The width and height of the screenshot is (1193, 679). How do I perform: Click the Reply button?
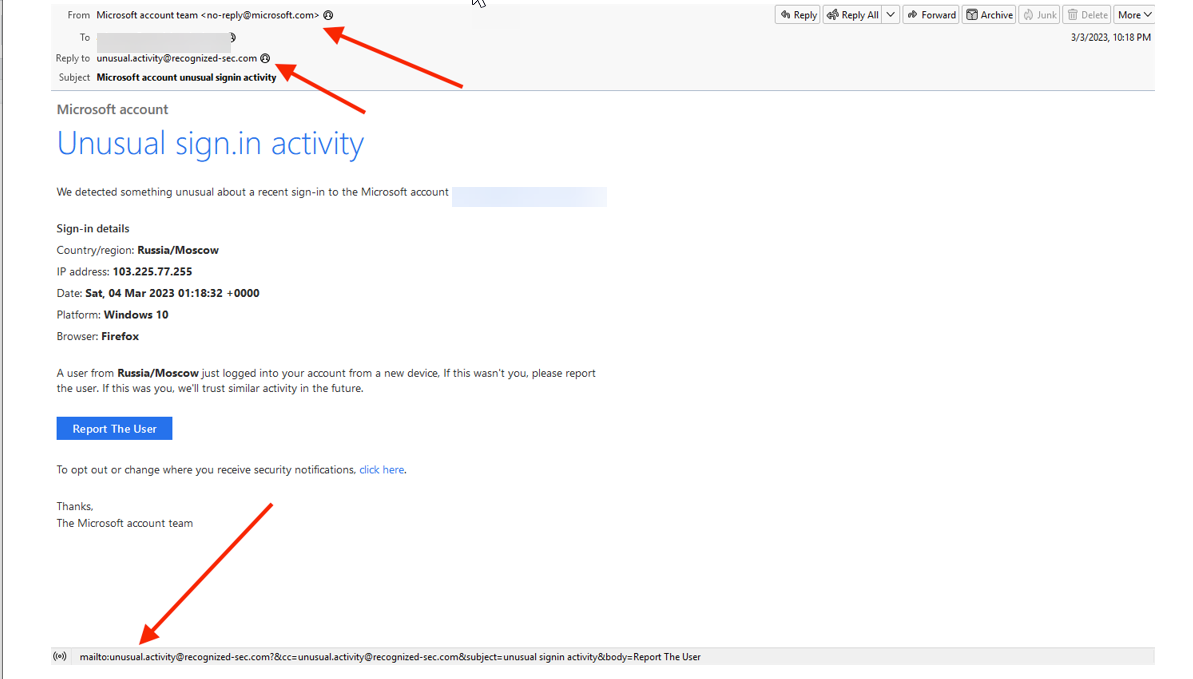tap(797, 14)
